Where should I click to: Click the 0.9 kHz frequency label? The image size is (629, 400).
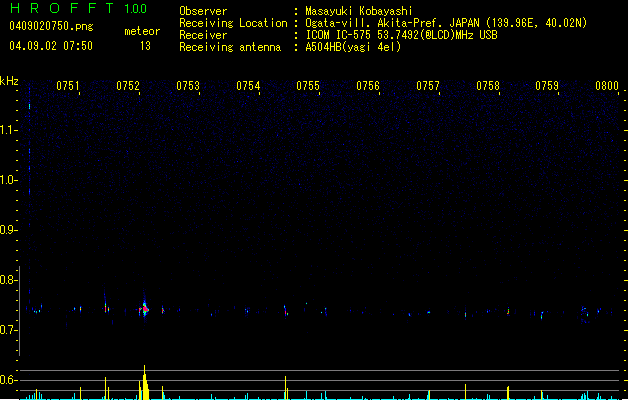[9, 230]
